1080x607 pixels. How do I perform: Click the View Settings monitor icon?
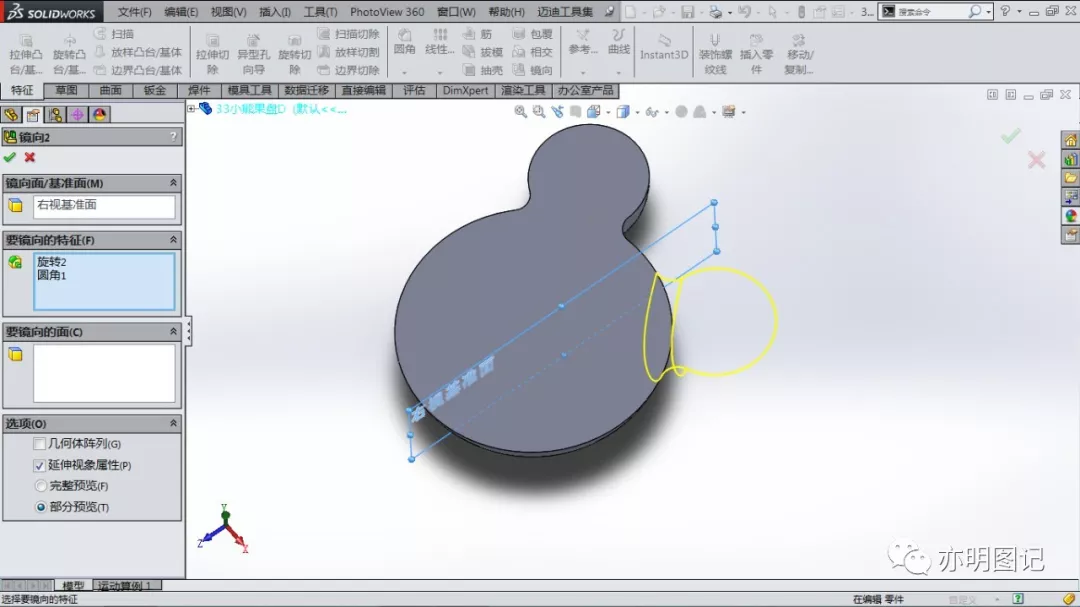coord(728,112)
